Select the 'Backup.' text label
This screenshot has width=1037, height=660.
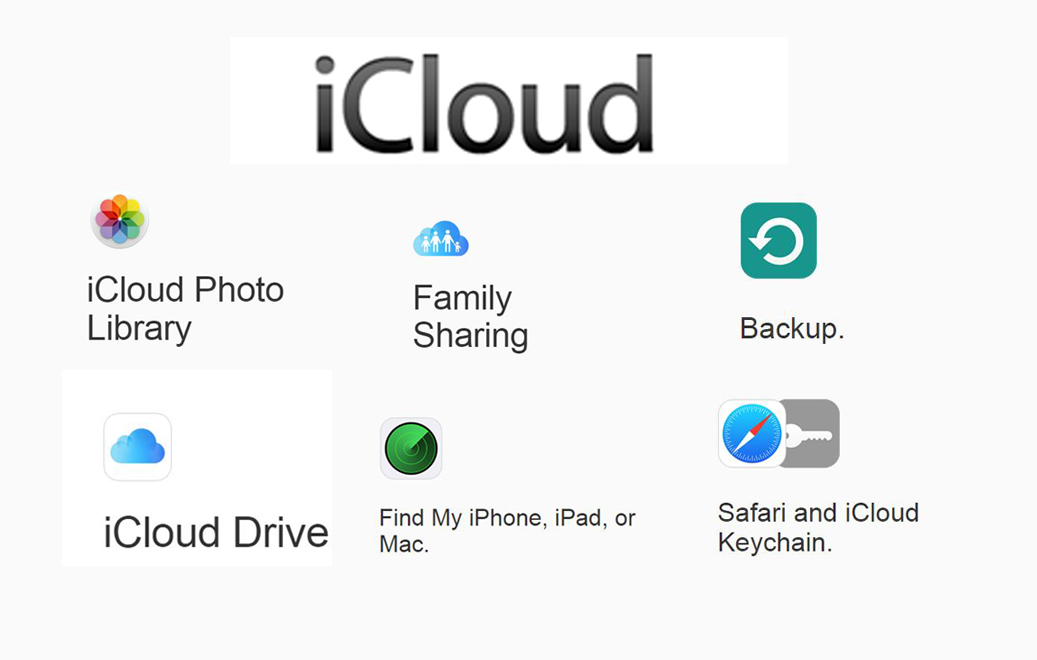(x=792, y=329)
